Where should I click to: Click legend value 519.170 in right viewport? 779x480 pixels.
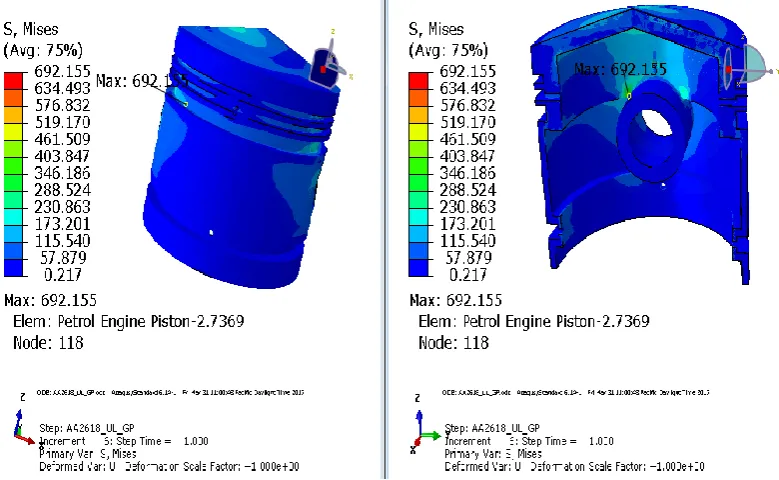(467, 122)
